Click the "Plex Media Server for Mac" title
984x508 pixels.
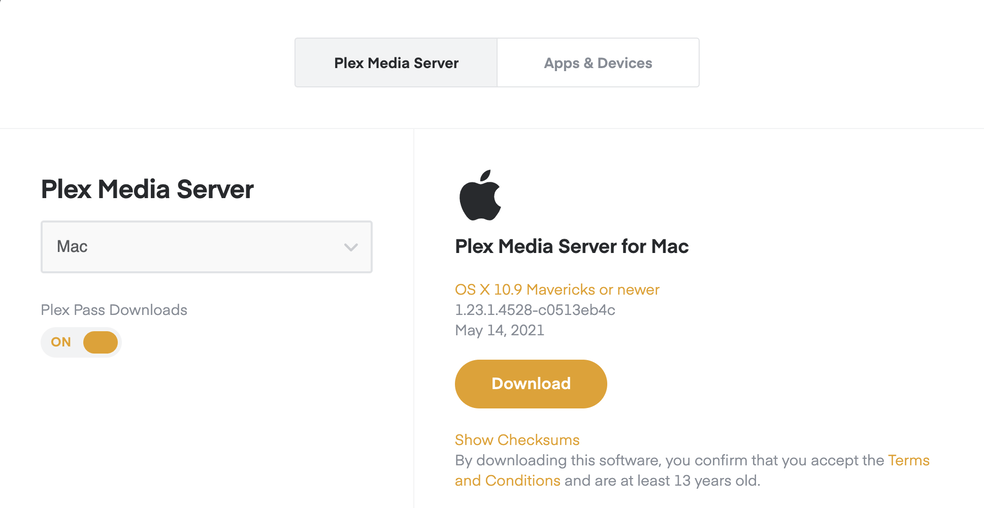pyautogui.click(x=571, y=246)
